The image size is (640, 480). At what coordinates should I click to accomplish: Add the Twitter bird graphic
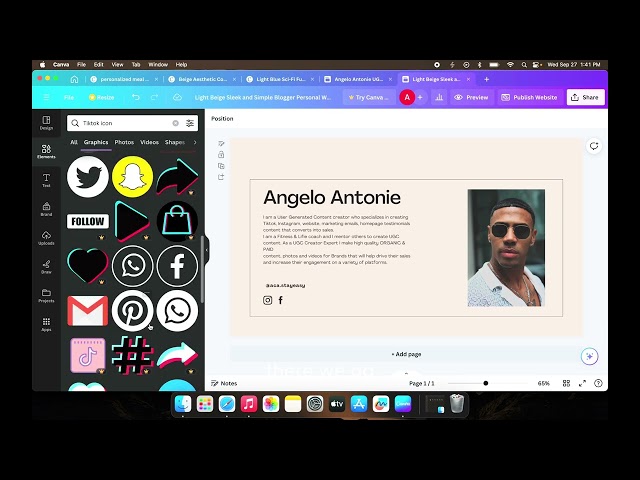pyautogui.click(x=88, y=177)
